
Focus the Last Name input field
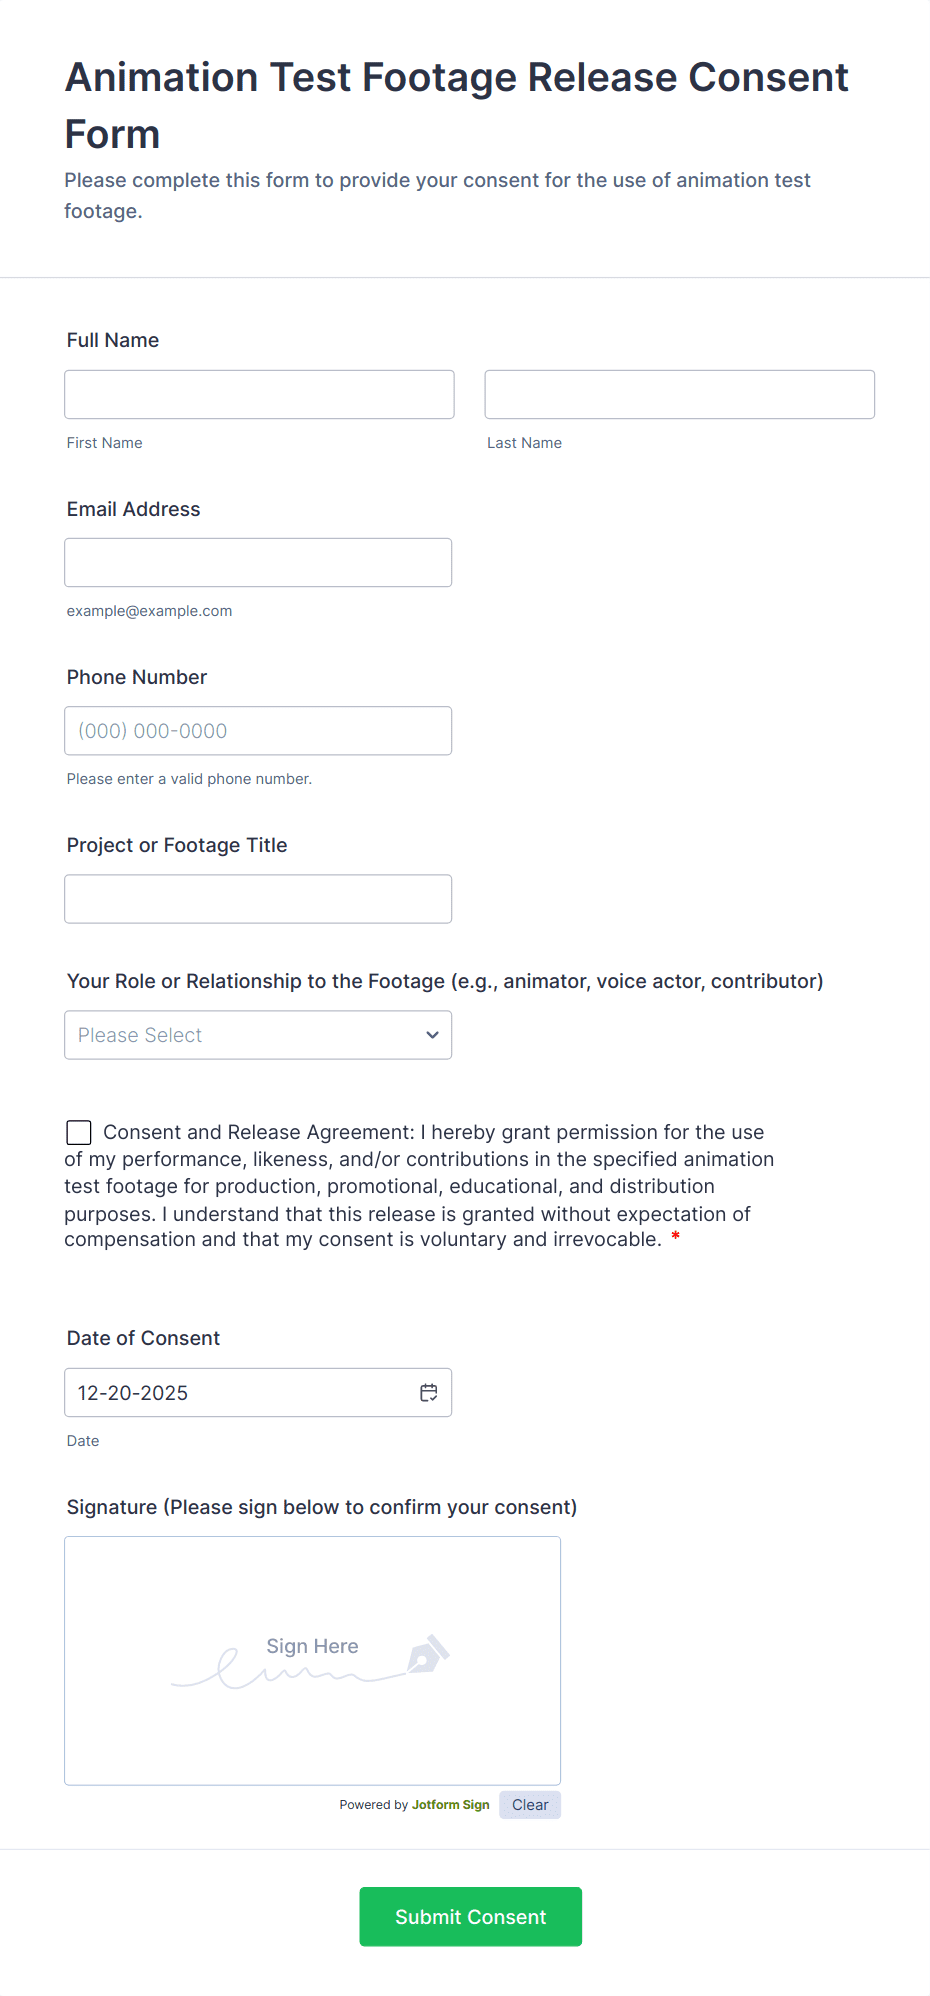pos(679,395)
